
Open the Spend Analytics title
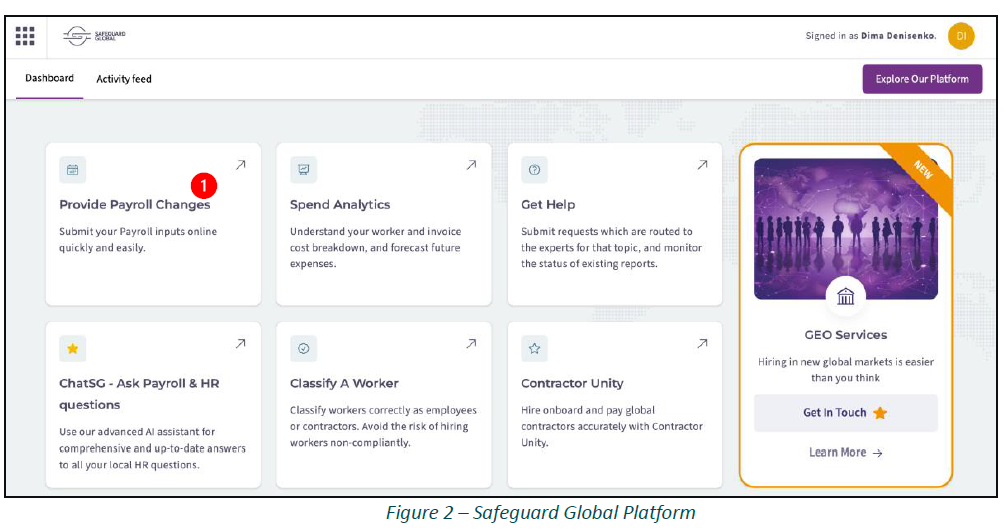(x=340, y=205)
